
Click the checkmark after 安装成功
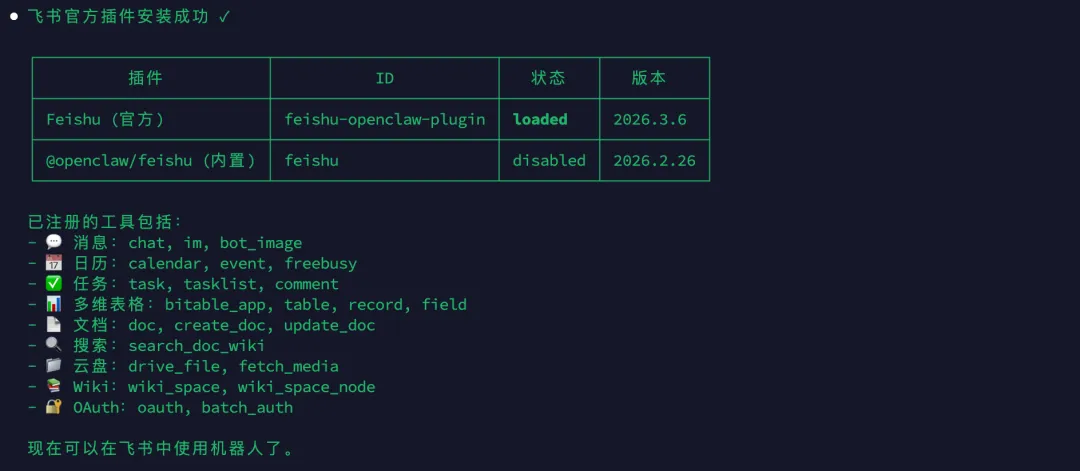(x=223, y=17)
